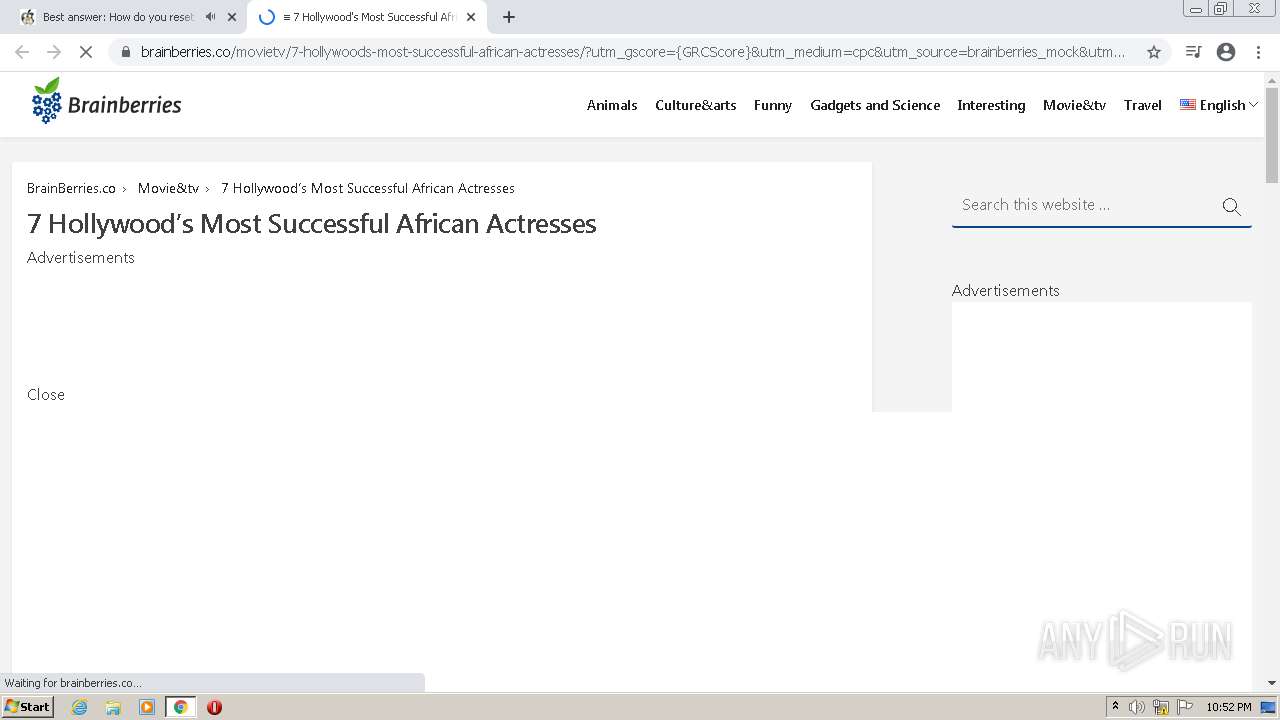Close the 'Best answer' browser tab
The height and width of the screenshot is (720, 1280).
(x=232, y=17)
